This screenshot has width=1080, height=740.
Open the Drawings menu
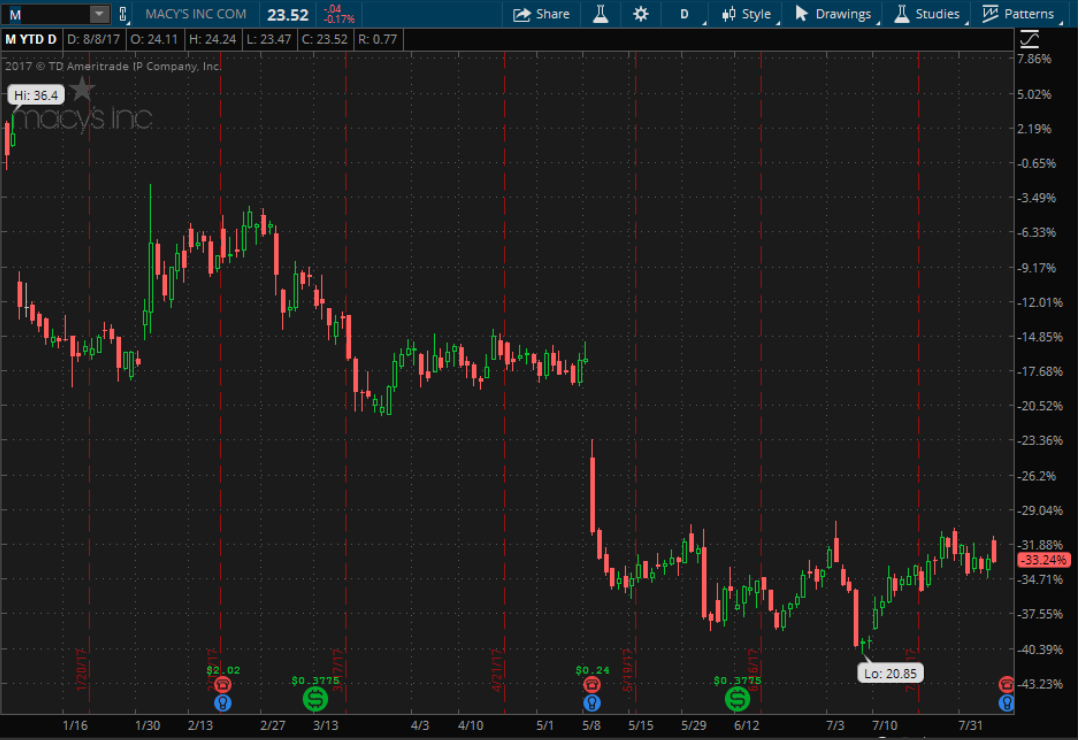(x=833, y=14)
